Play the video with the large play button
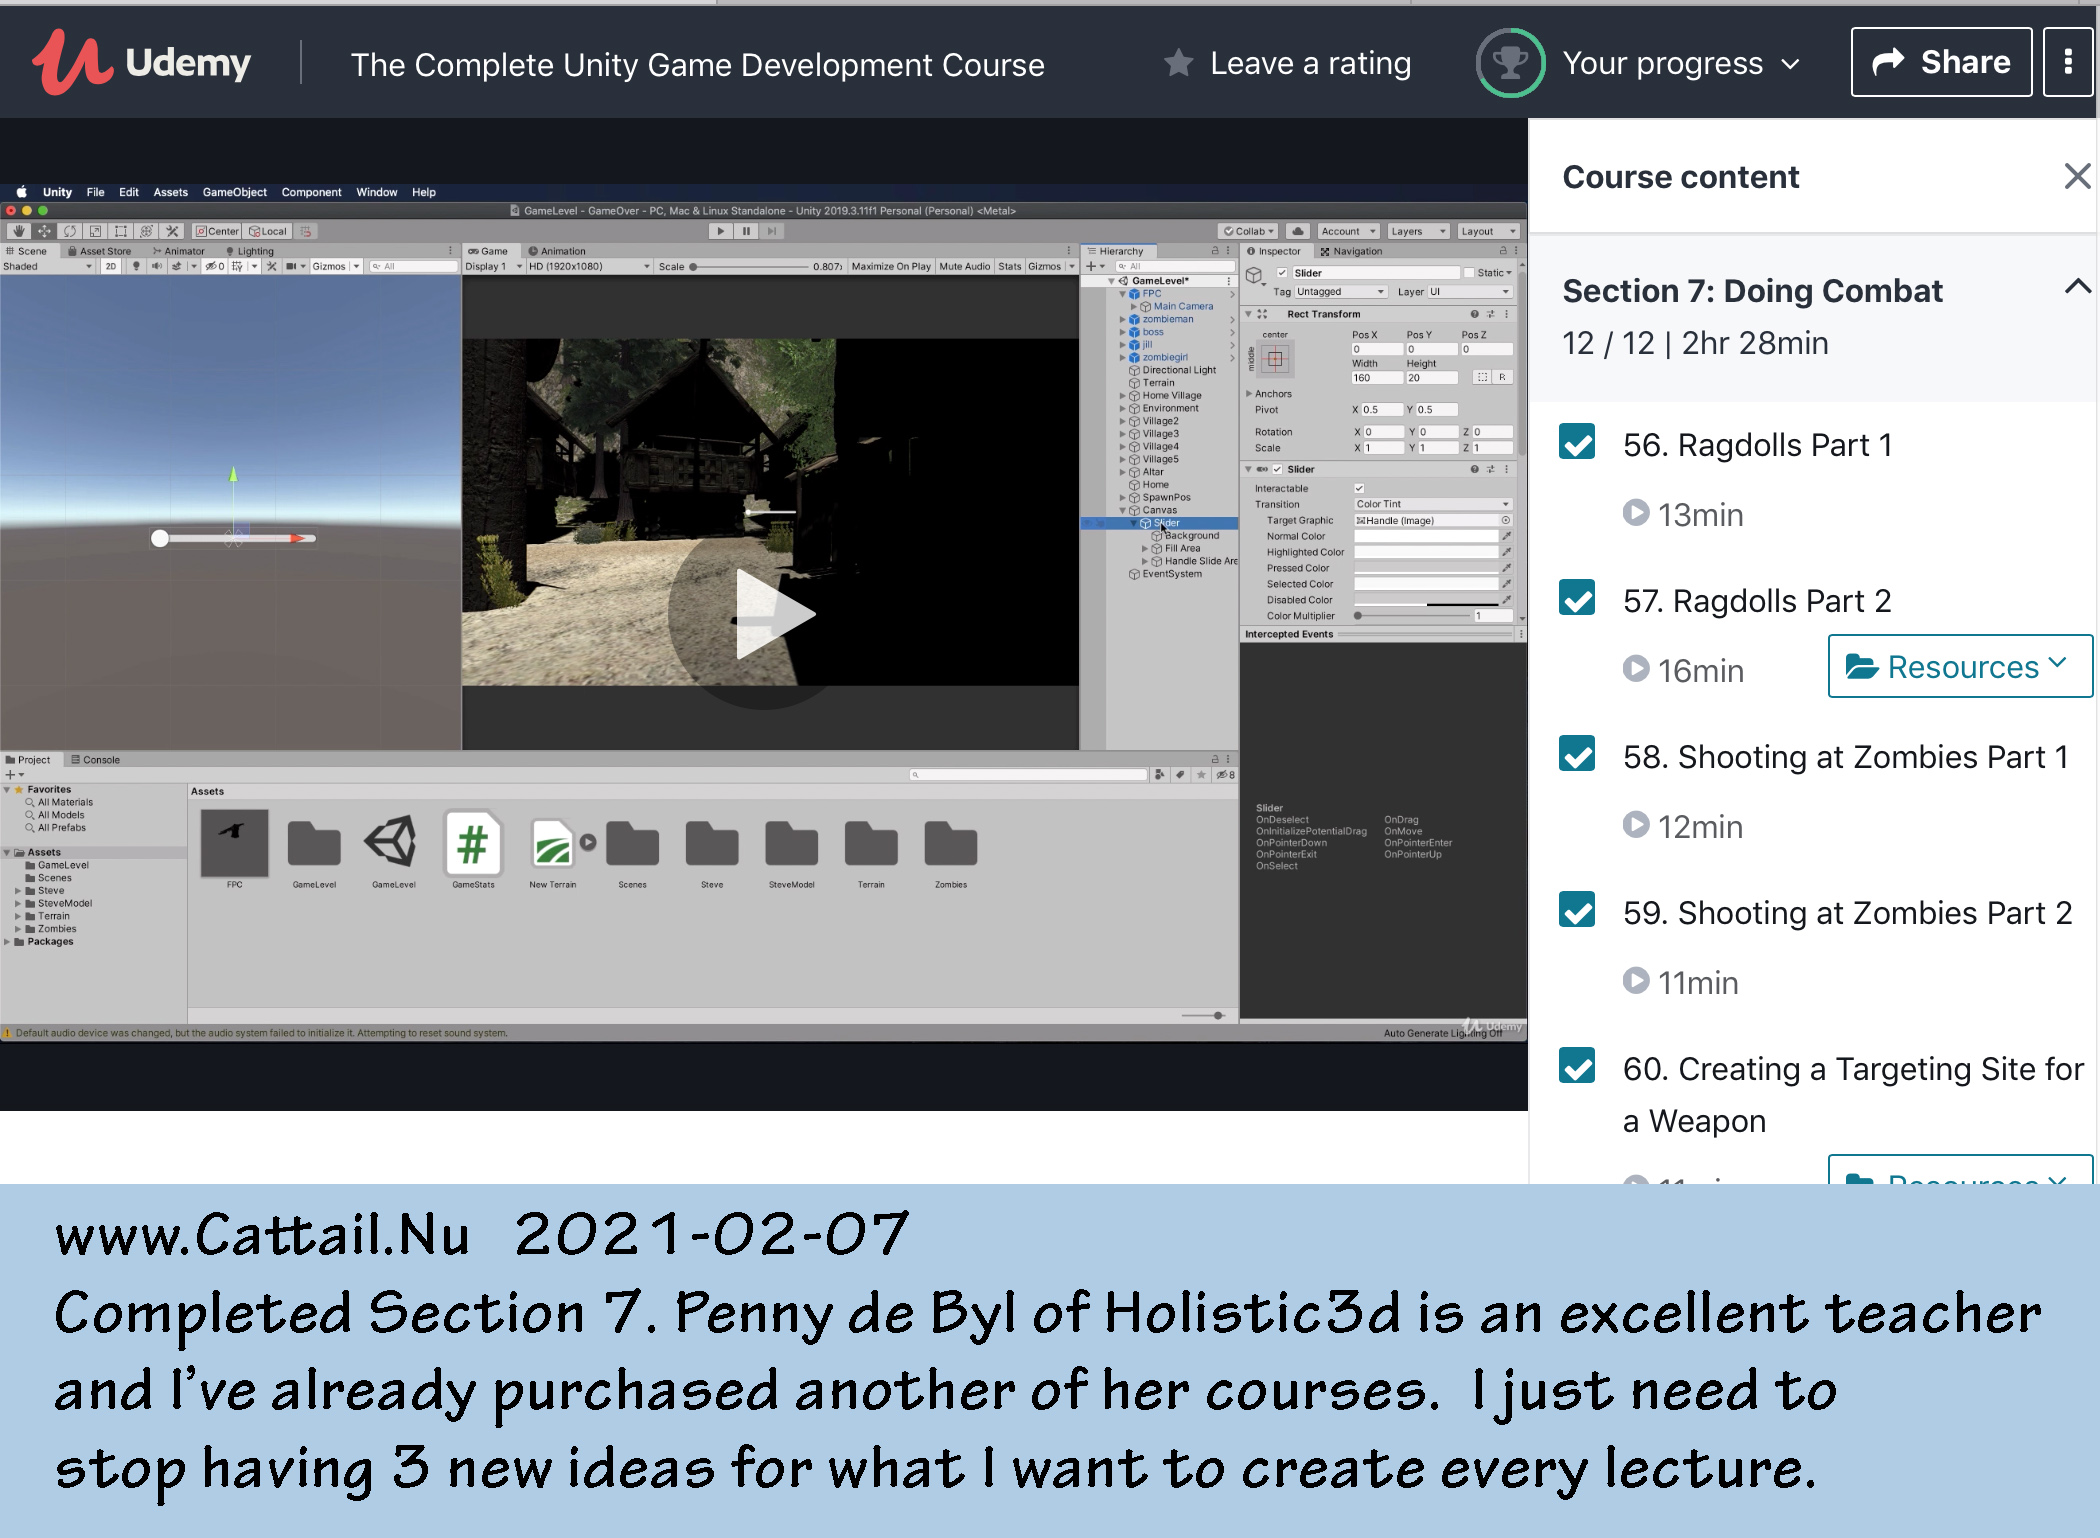2100x1538 pixels. point(766,612)
